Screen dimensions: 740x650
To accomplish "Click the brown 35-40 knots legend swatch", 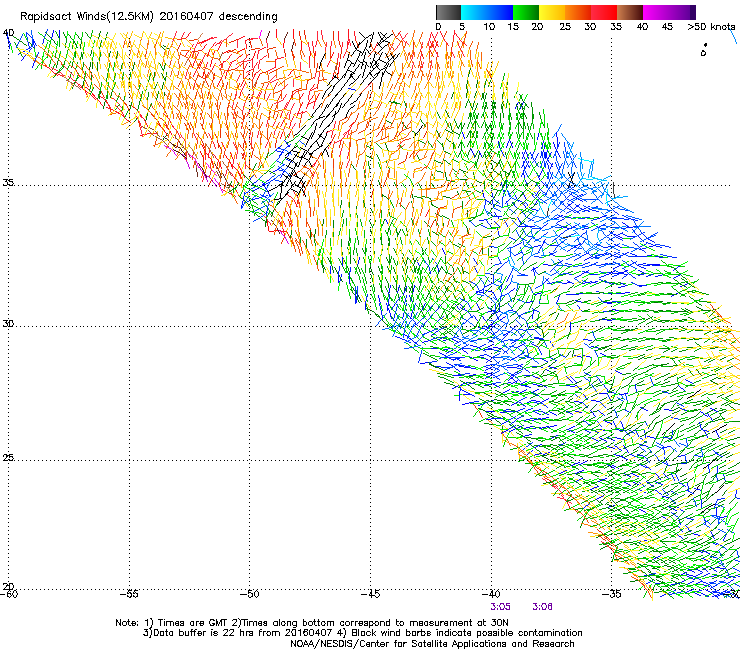I will pyautogui.click(x=630, y=12).
